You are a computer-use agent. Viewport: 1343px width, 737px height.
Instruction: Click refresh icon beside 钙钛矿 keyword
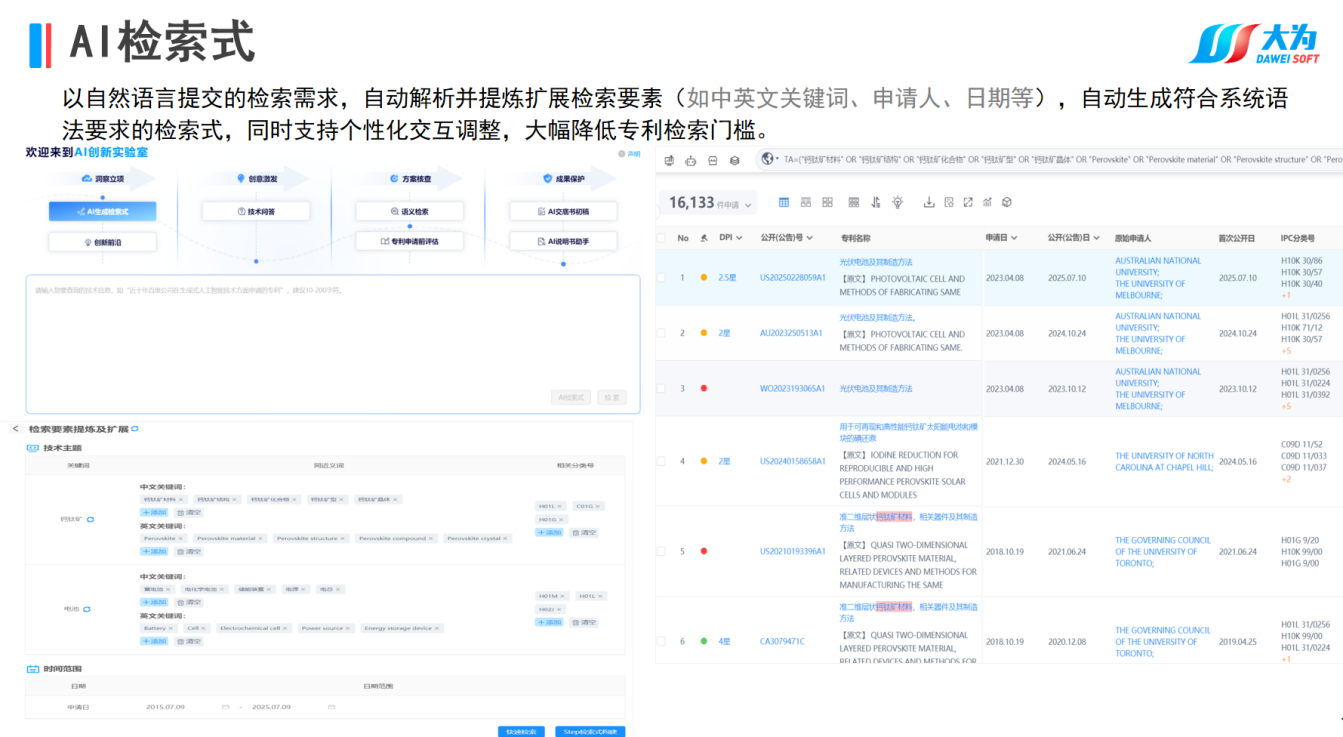pyautogui.click(x=90, y=520)
